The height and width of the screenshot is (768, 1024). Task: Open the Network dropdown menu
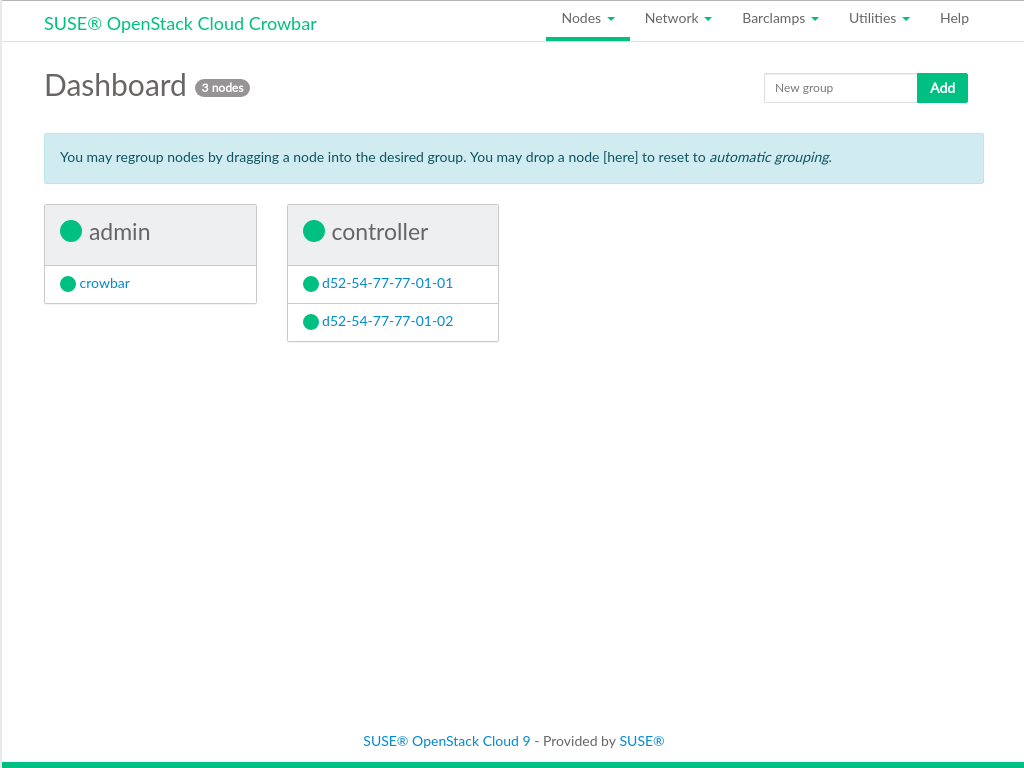pos(678,19)
